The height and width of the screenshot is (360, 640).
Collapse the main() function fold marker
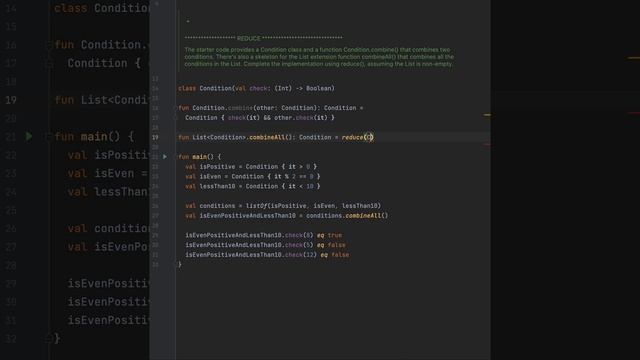177,157
